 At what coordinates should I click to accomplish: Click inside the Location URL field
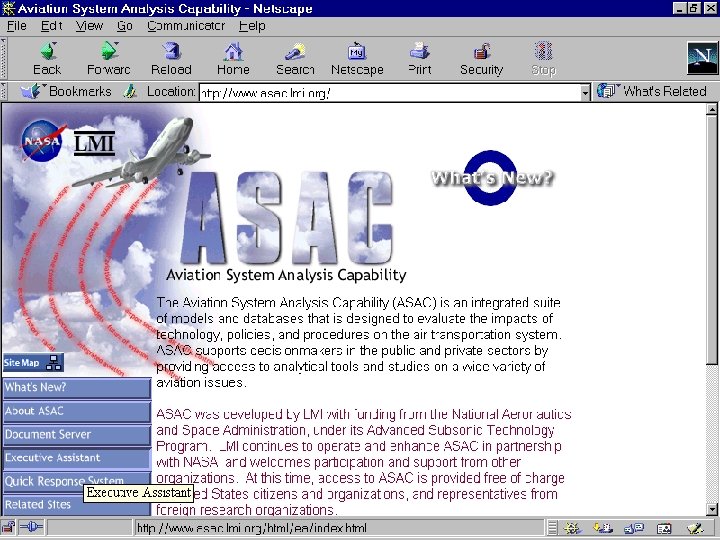[x=389, y=93]
